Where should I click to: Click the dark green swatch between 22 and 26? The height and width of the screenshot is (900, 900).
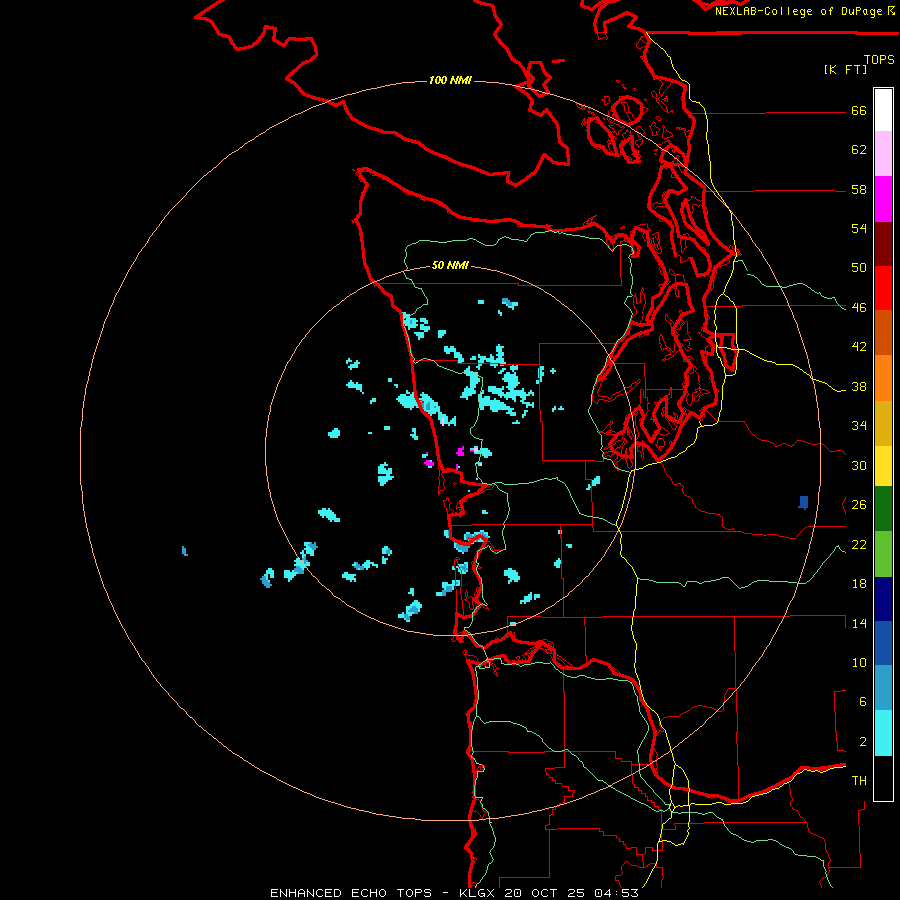tap(883, 509)
